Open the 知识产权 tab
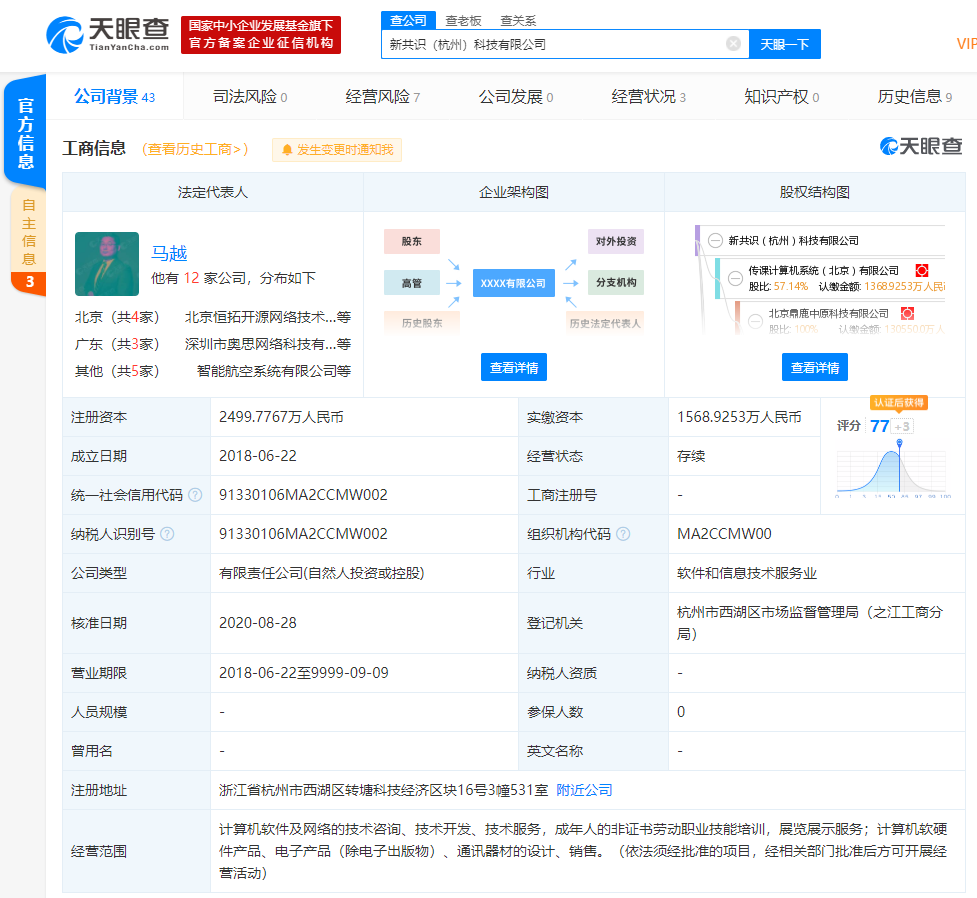 pyautogui.click(x=781, y=97)
